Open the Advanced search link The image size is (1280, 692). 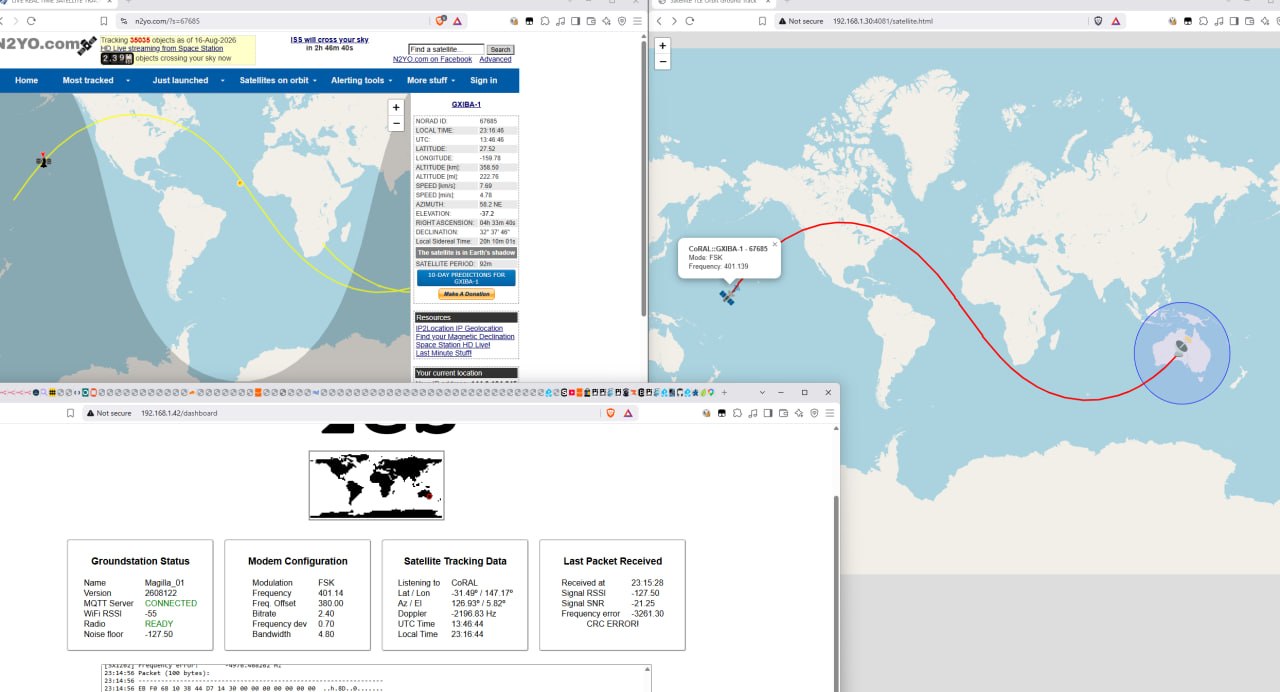(x=495, y=59)
